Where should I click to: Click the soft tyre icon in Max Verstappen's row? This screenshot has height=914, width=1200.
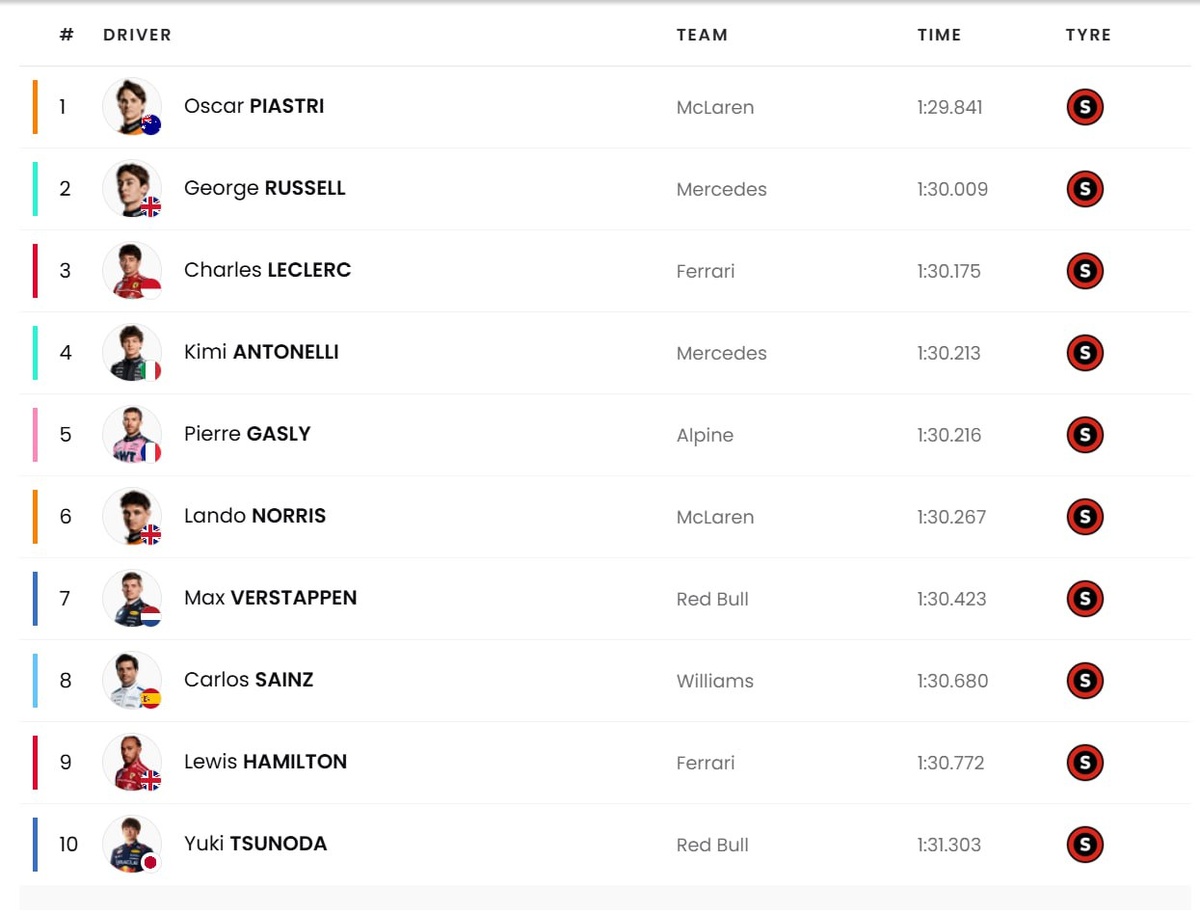coord(1085,599)
